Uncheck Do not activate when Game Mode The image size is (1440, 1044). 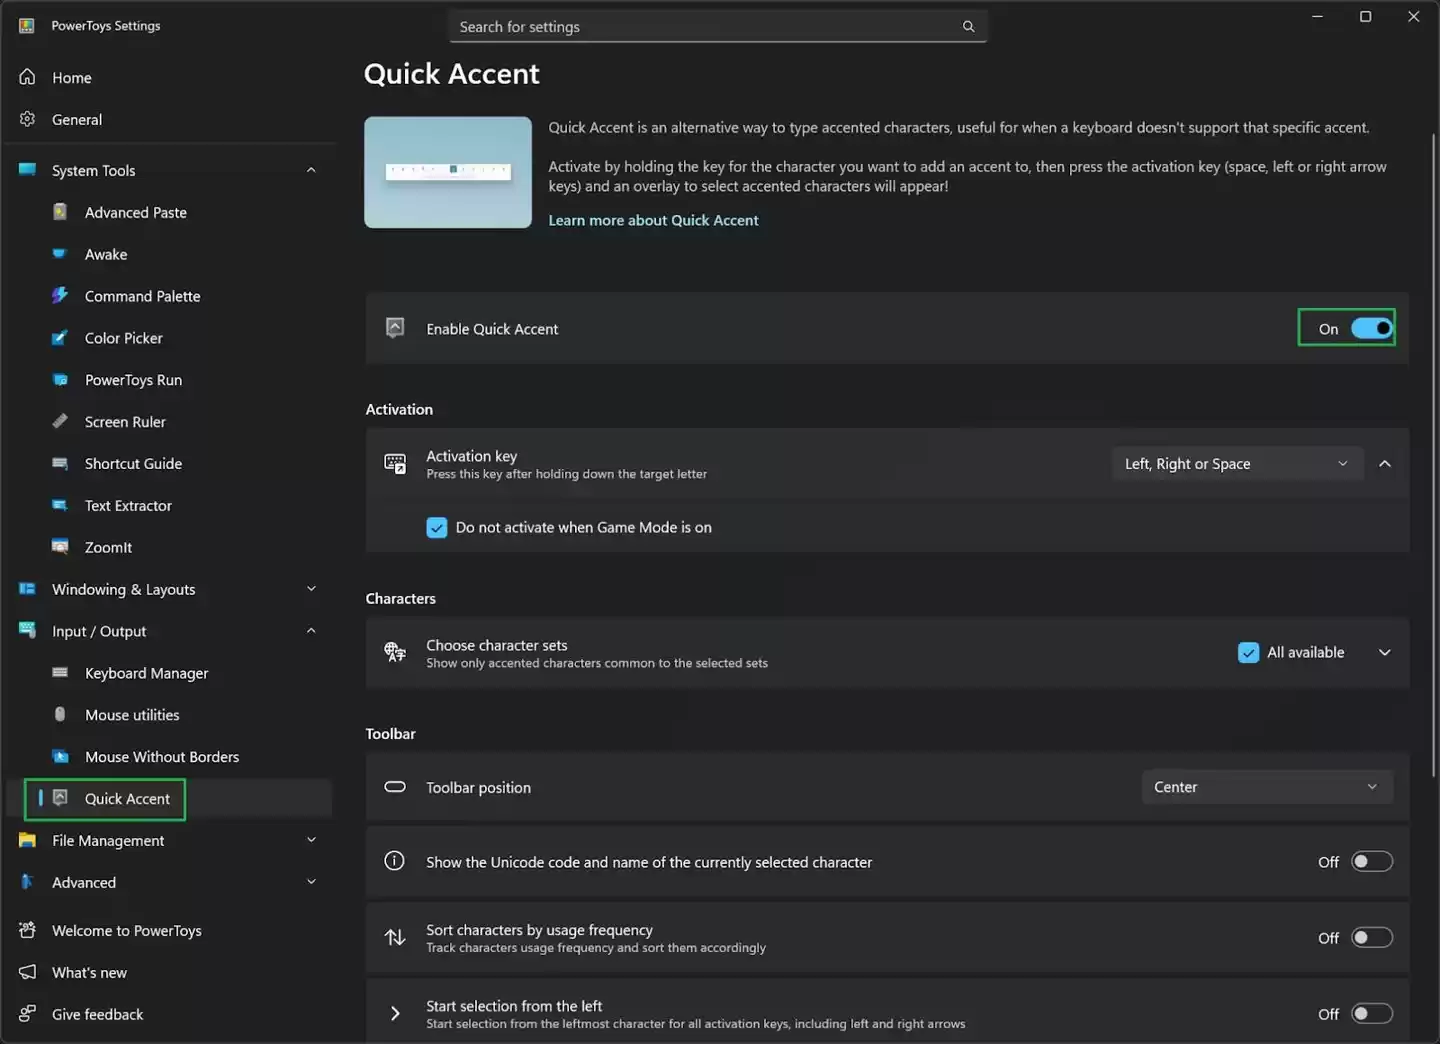(436, 527)
